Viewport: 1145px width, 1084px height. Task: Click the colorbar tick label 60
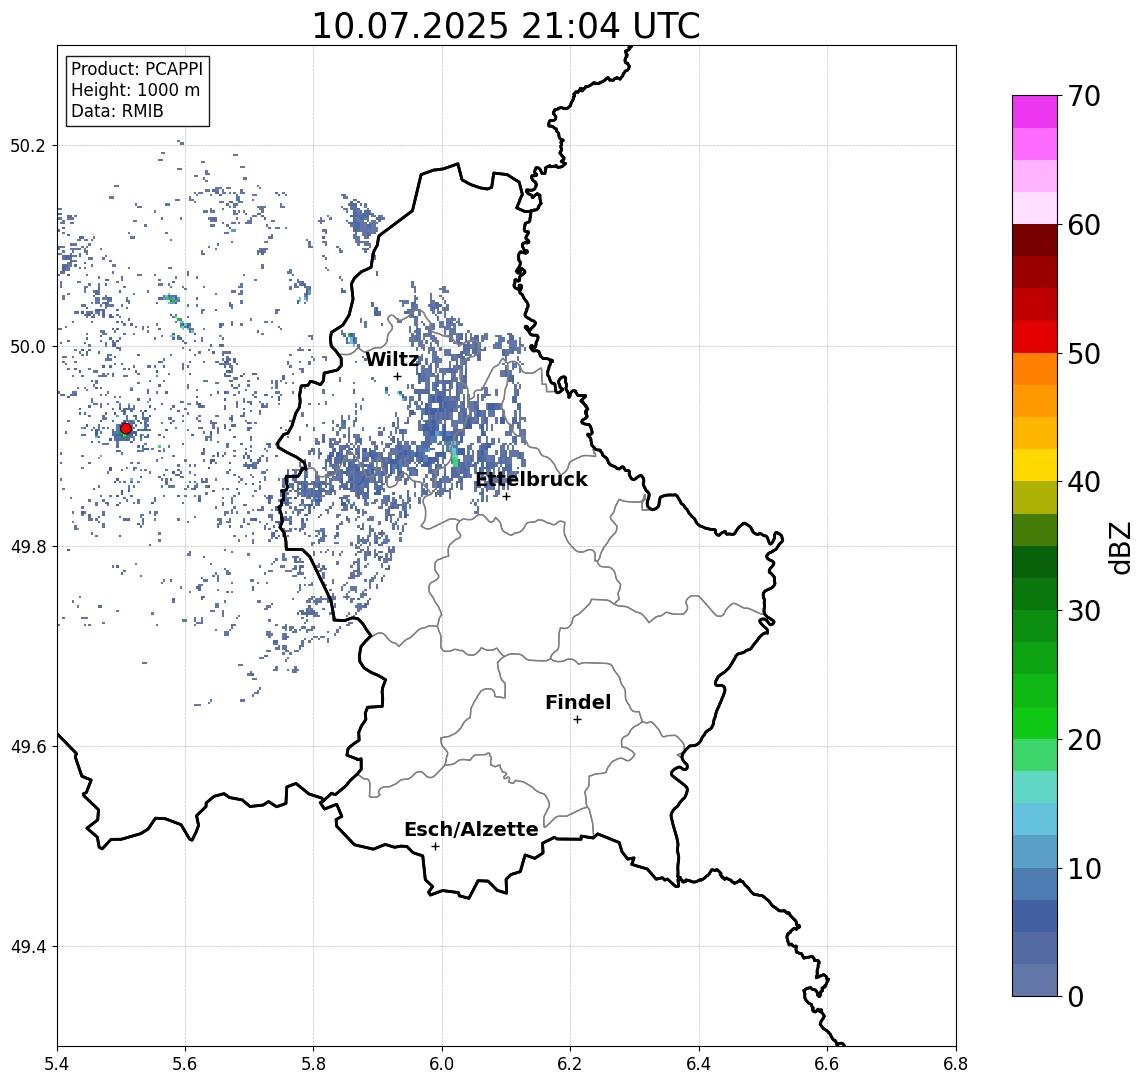tap(1084, 225)
